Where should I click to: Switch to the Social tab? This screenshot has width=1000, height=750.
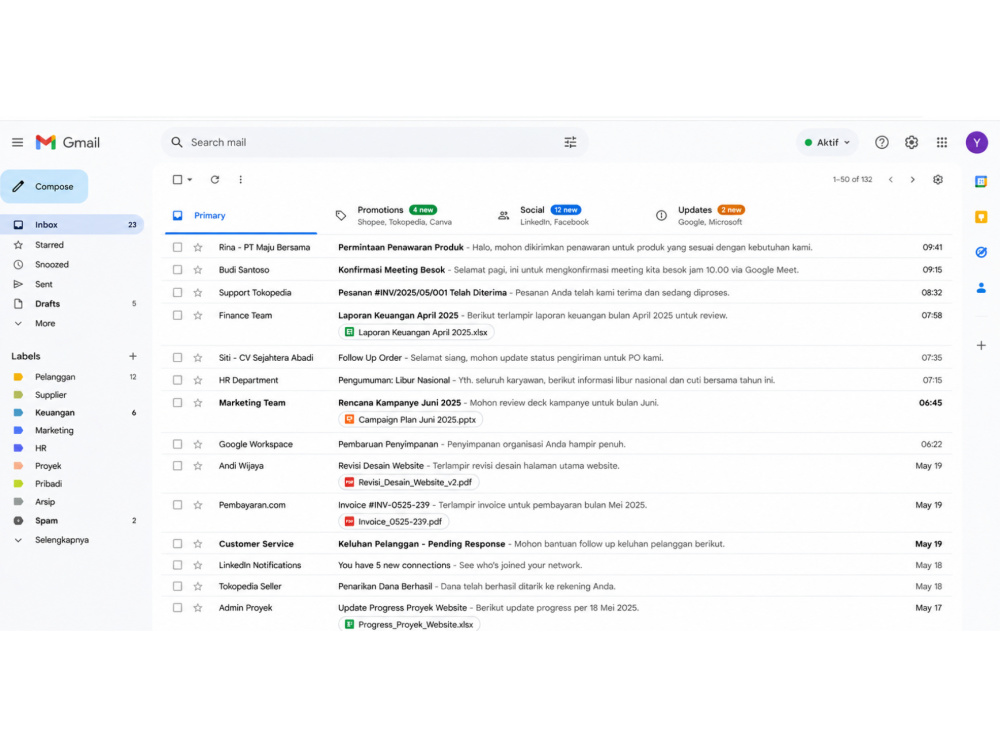(543, 216)
